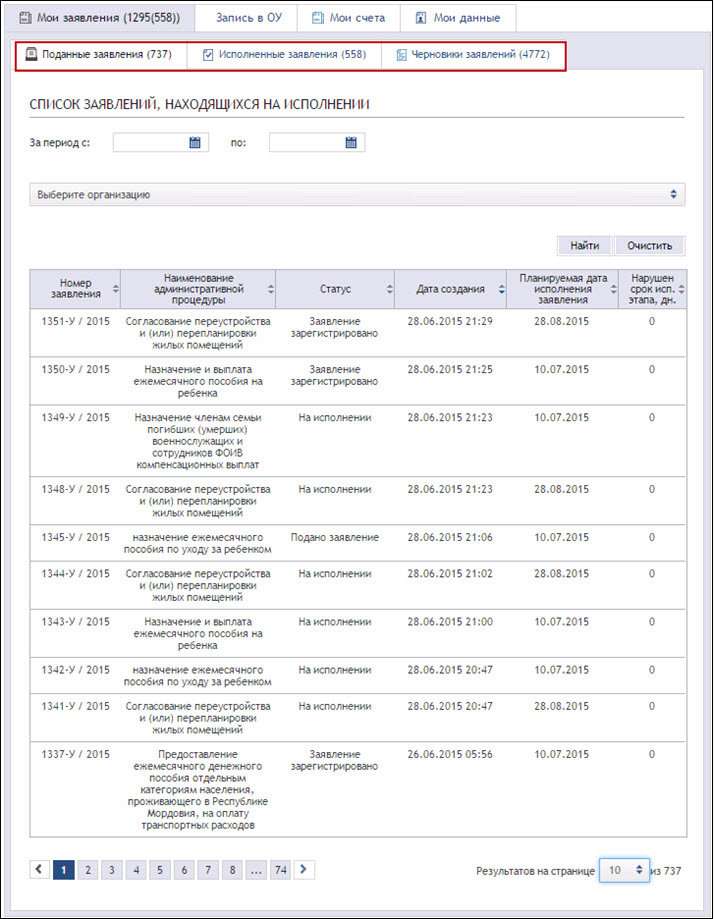The image size is (714, 919).
Task: Focus the по end date field
Action: [317, 142]
